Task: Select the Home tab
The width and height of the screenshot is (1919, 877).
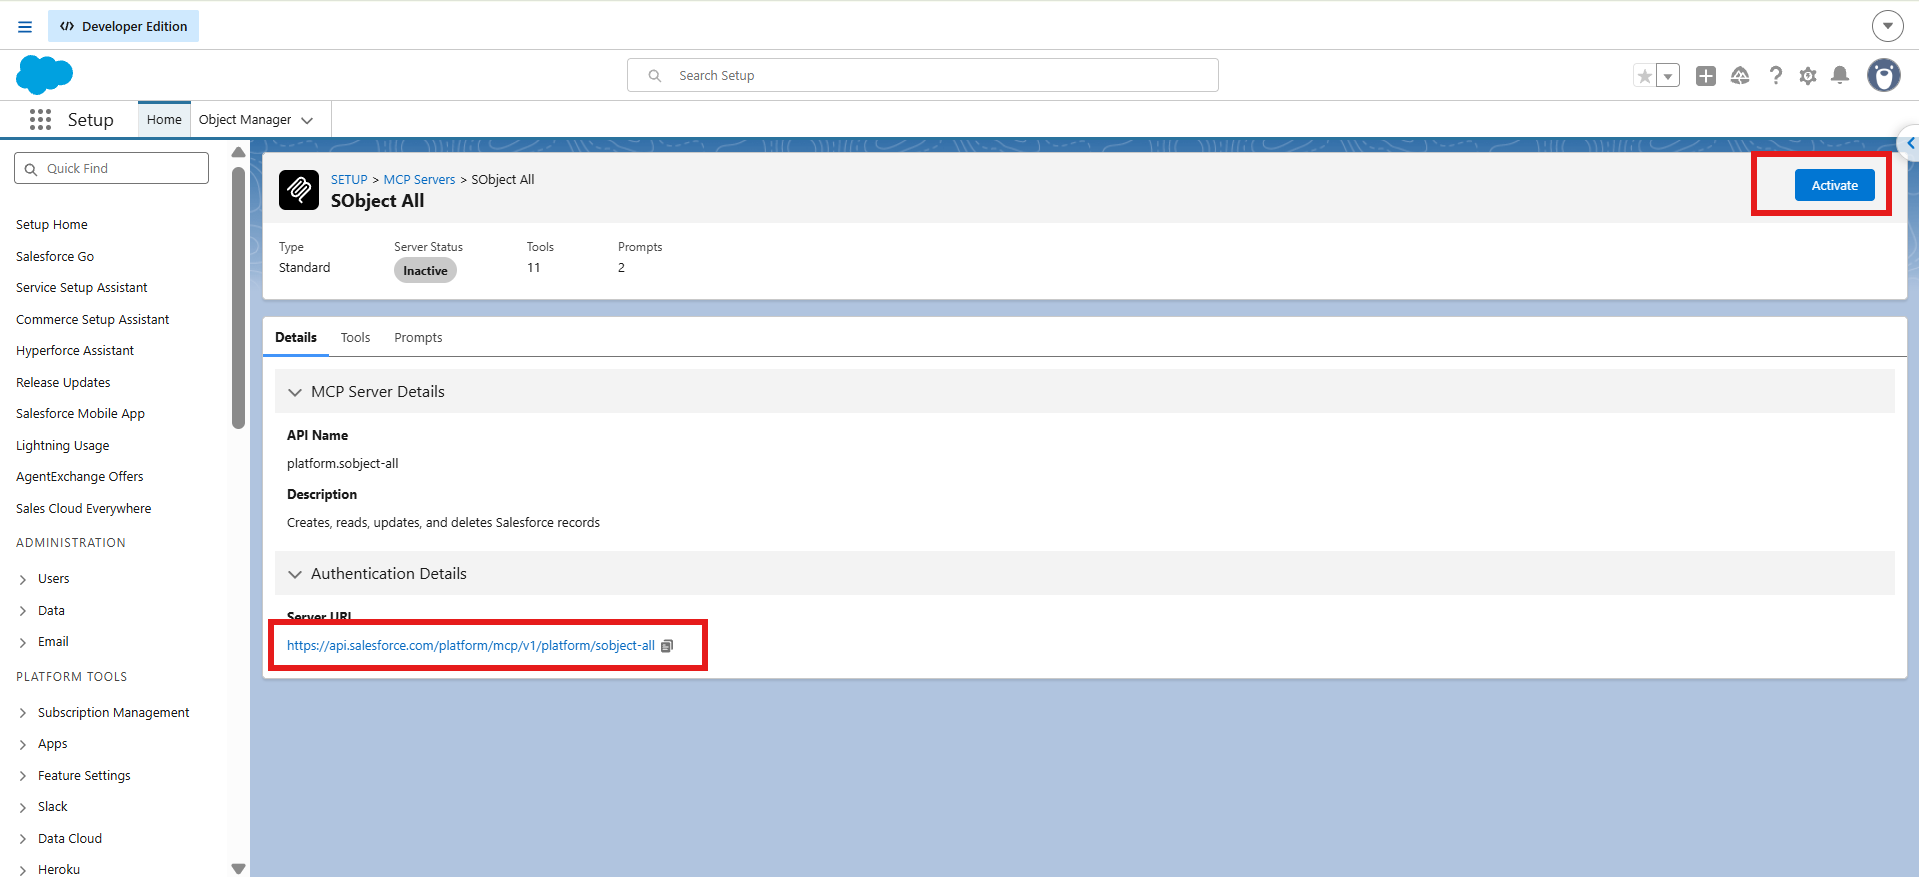Action: pos(164,120)
